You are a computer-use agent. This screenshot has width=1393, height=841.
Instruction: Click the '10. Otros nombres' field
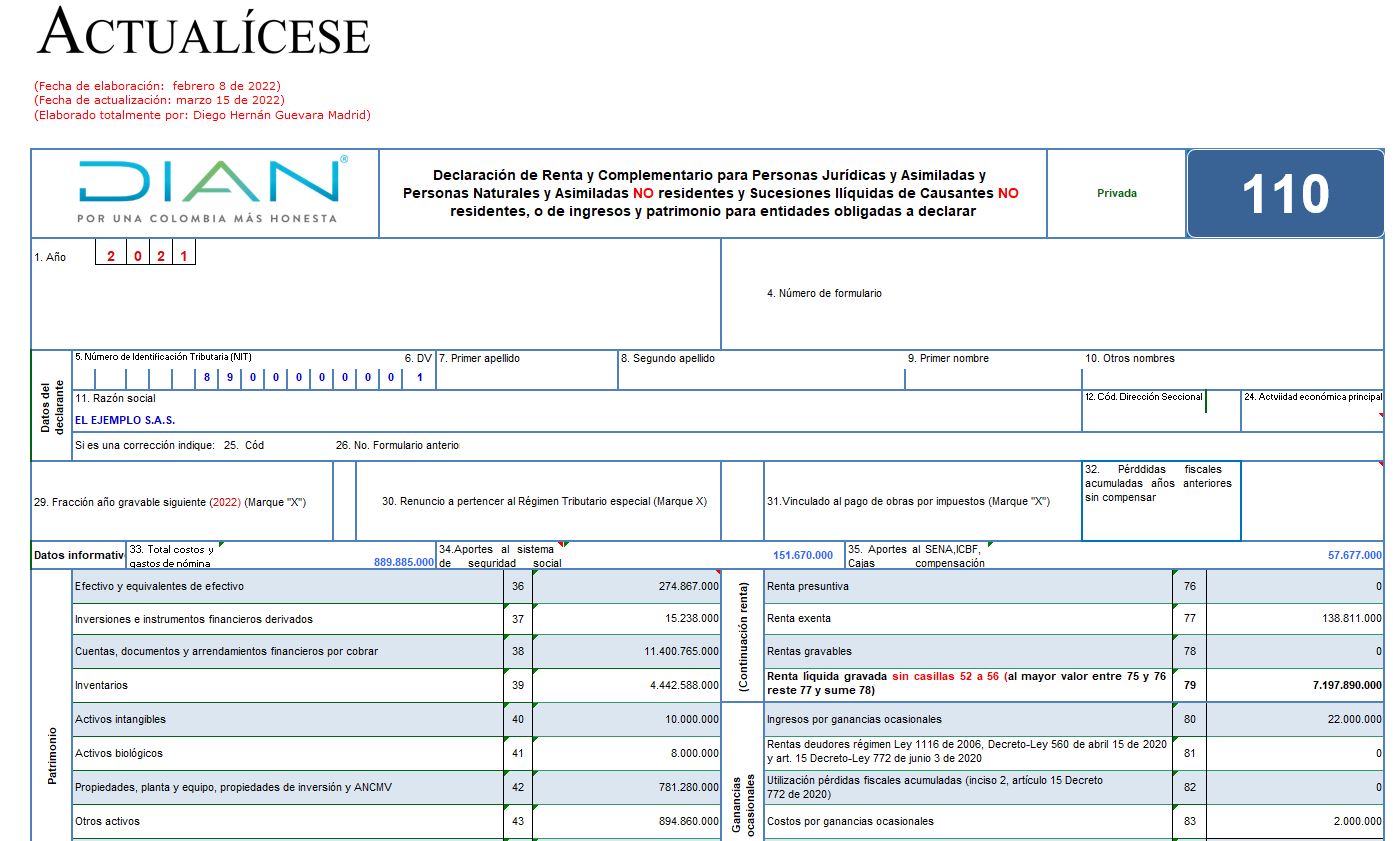[x=1233, y=370]
